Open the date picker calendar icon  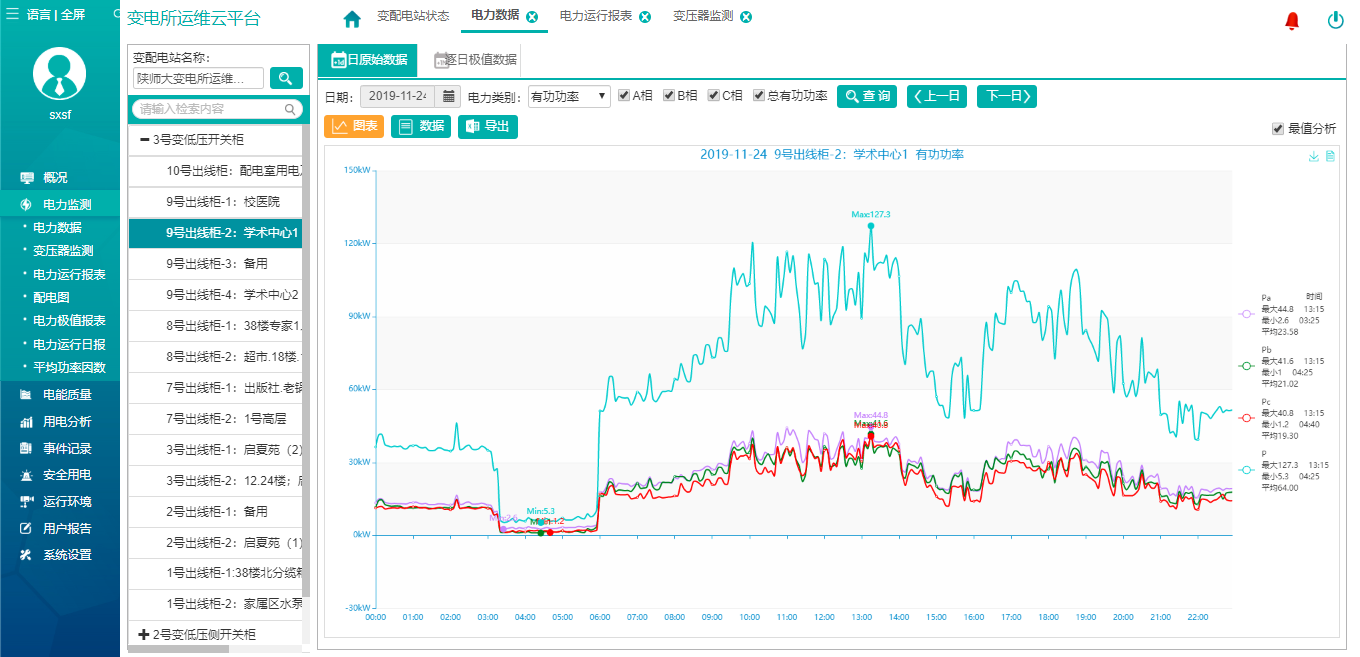[x=449, y=96]
